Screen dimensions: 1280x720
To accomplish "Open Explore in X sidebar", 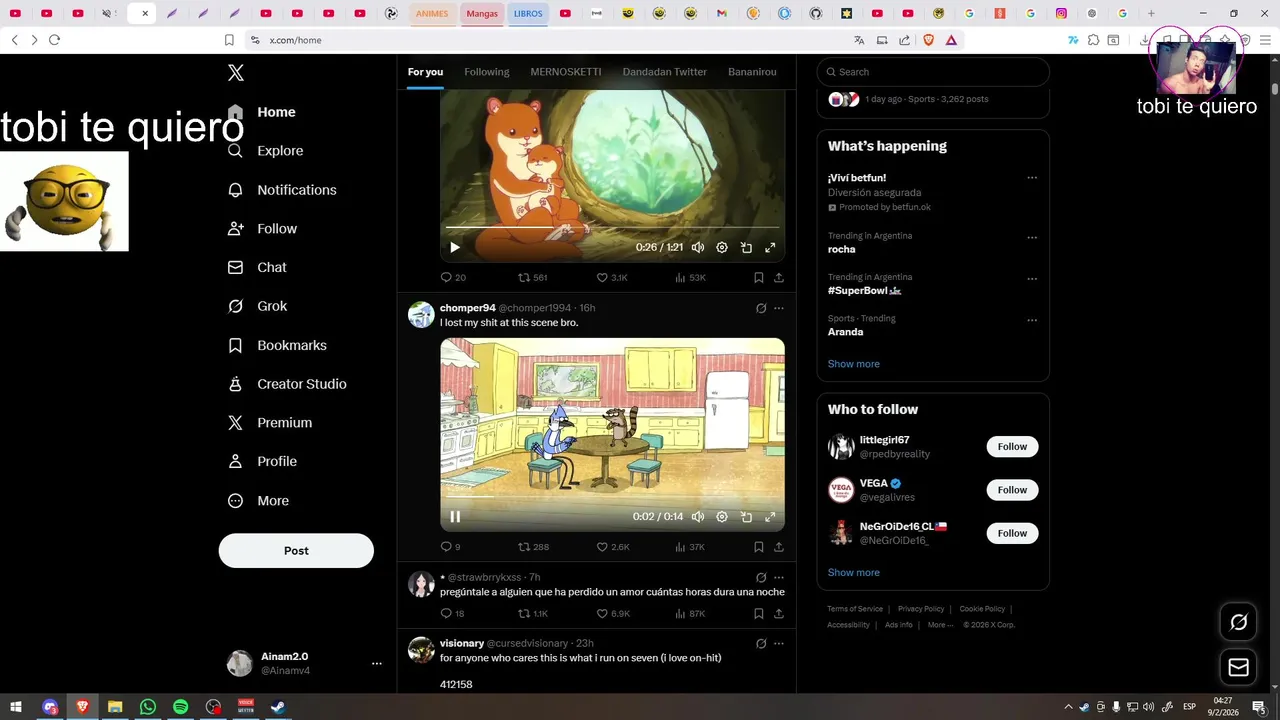I will pos(265,151).
